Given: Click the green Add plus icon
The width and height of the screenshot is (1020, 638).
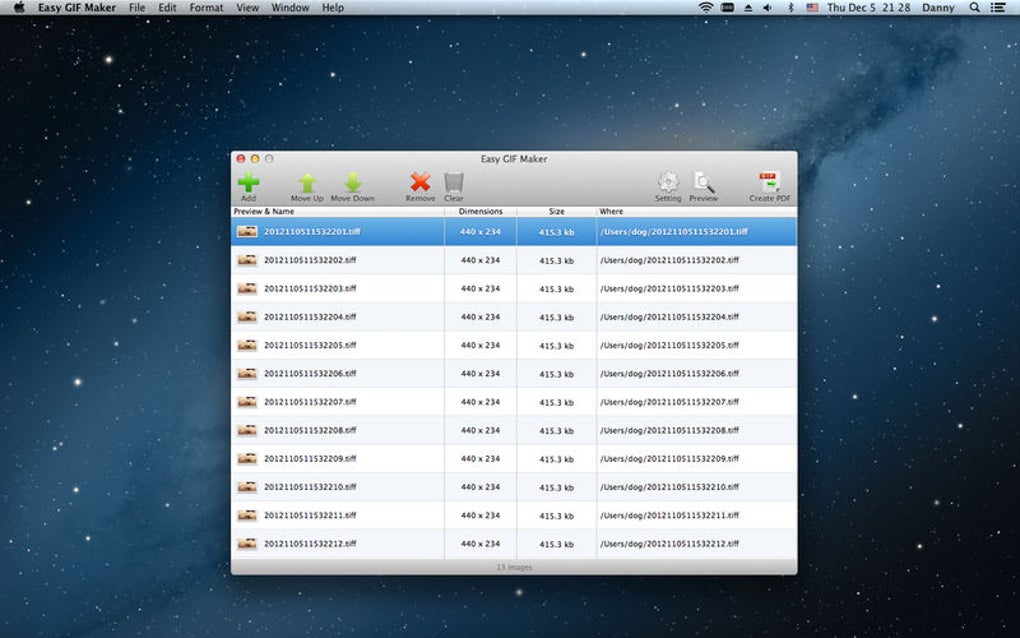Looking at the screenshot, I should coord(248,183).
